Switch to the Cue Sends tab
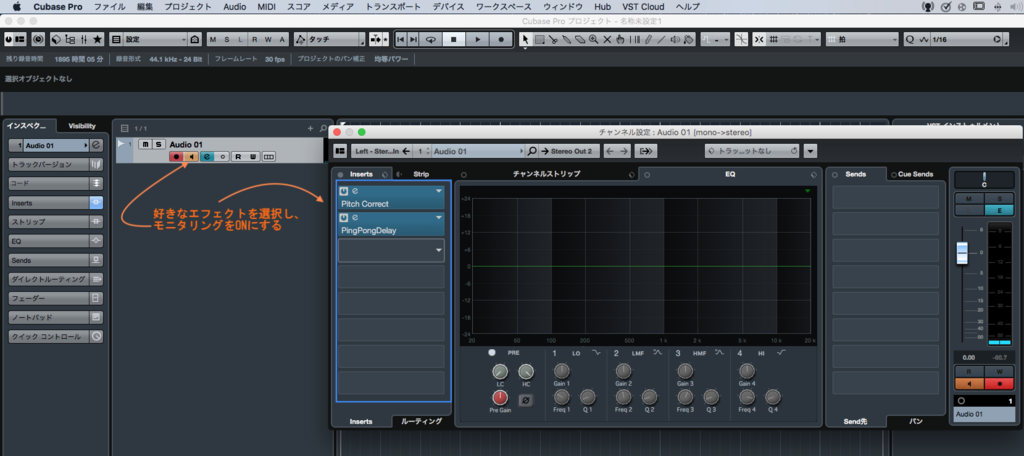The width and height of the screenshot is (1024, 456). point(916,174)
